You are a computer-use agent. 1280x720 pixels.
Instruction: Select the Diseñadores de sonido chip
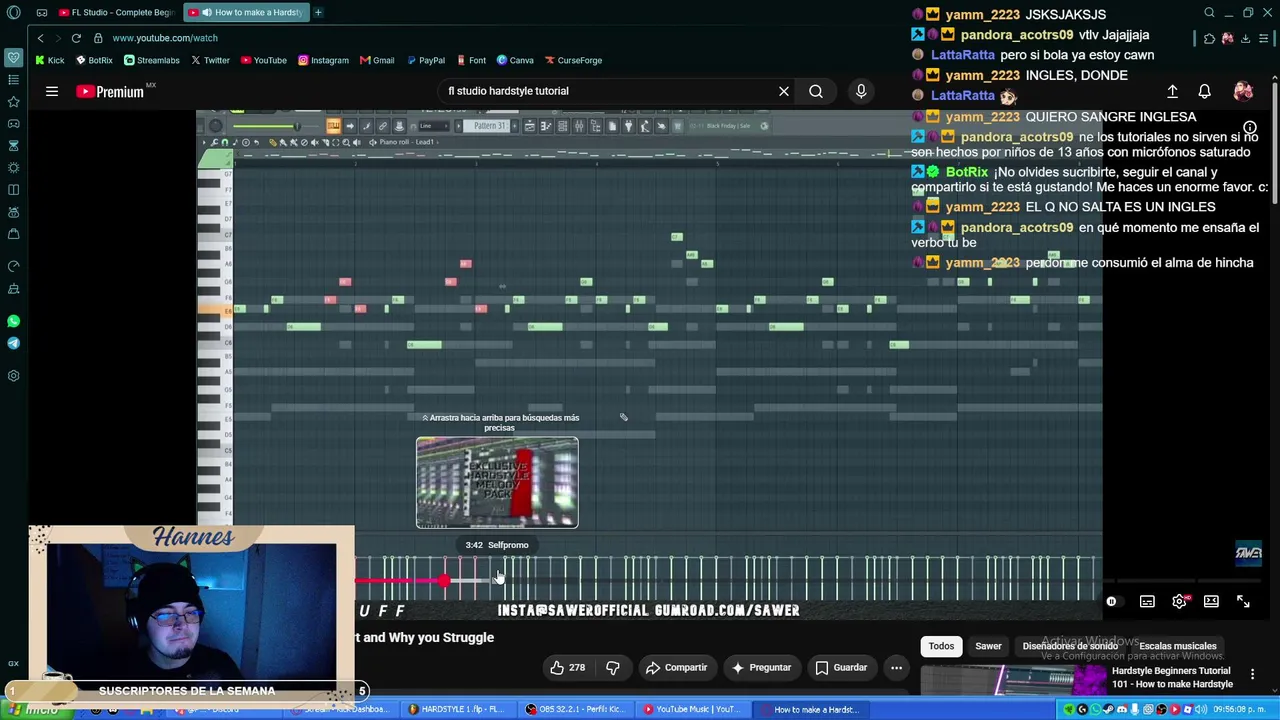1070,646
